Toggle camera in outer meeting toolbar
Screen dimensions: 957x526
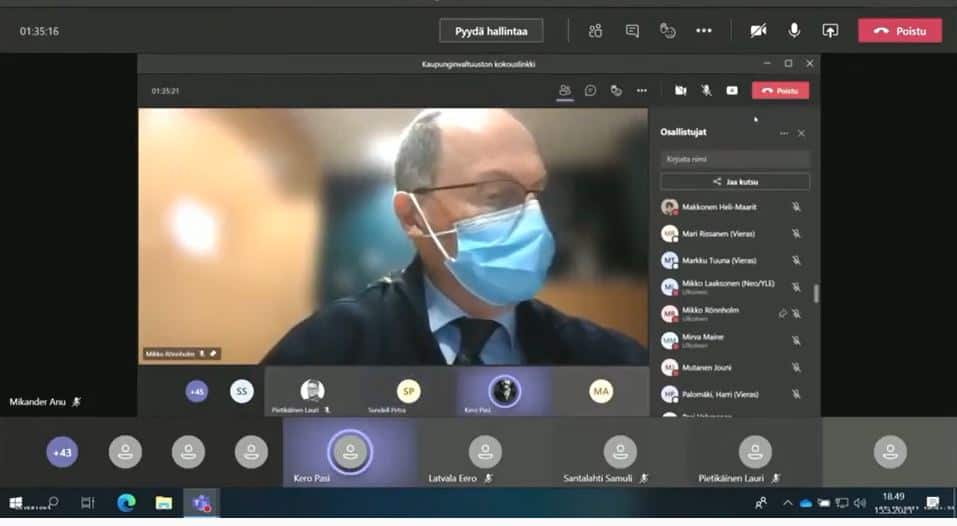(x=759, y=31)
